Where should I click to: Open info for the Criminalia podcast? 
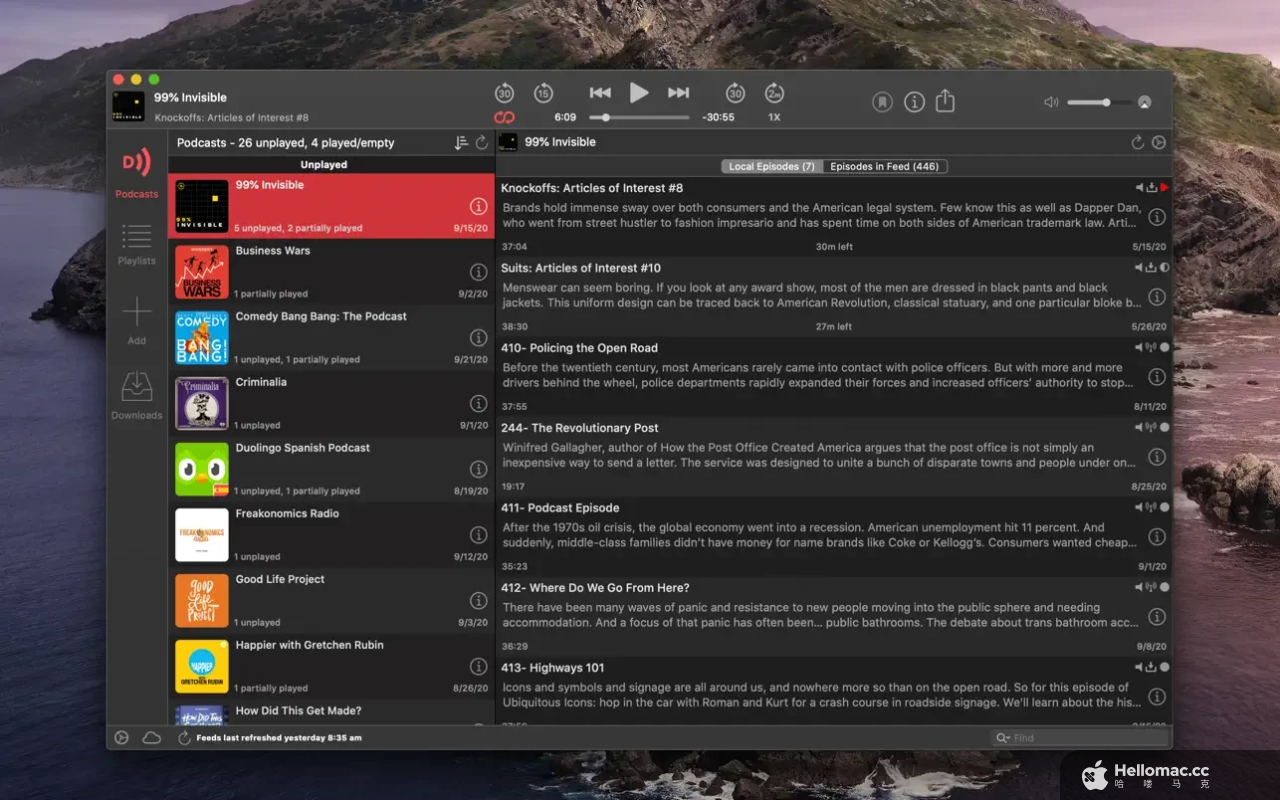(x=478, y=403)
